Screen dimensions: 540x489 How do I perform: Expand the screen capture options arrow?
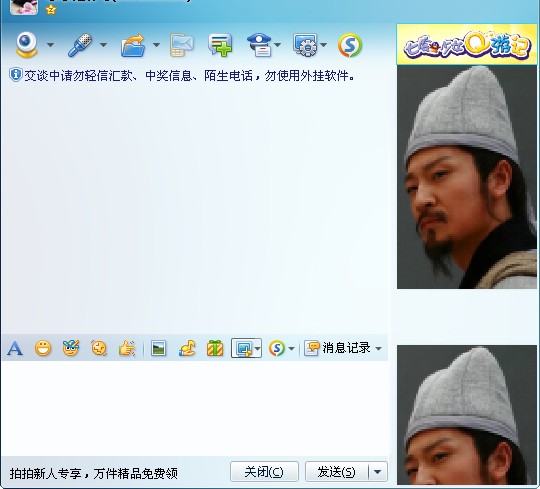[258, 348]
